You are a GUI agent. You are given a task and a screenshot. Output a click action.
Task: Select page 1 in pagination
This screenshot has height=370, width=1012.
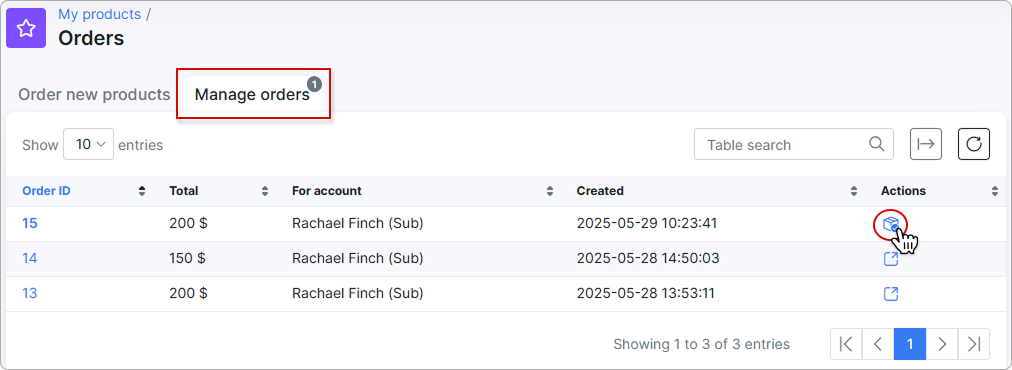point(910,344)
